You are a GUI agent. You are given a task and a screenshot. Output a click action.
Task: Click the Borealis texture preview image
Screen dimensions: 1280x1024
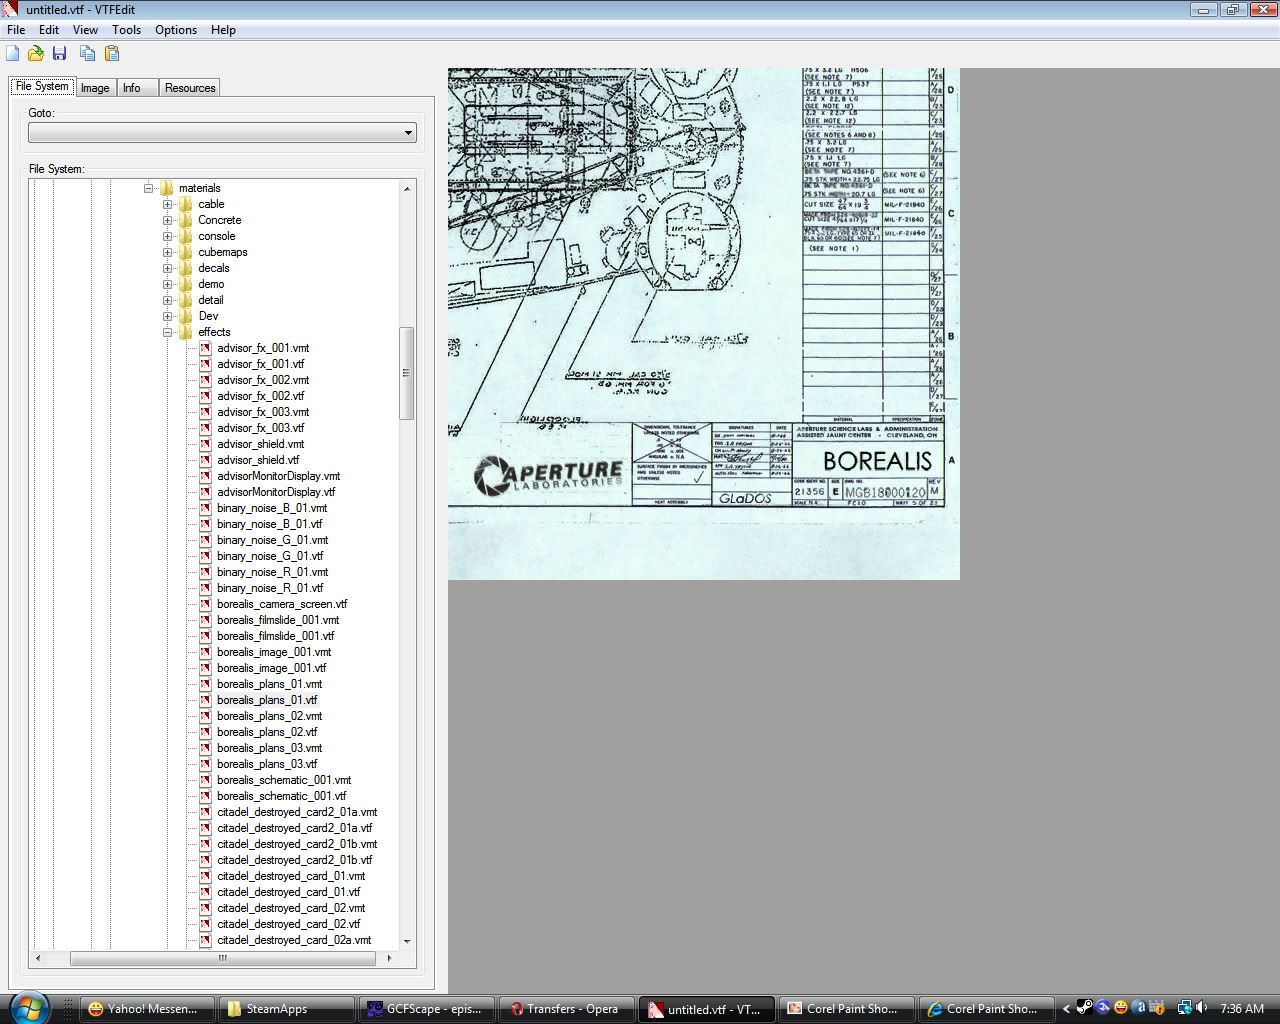[x=704, y=324]
